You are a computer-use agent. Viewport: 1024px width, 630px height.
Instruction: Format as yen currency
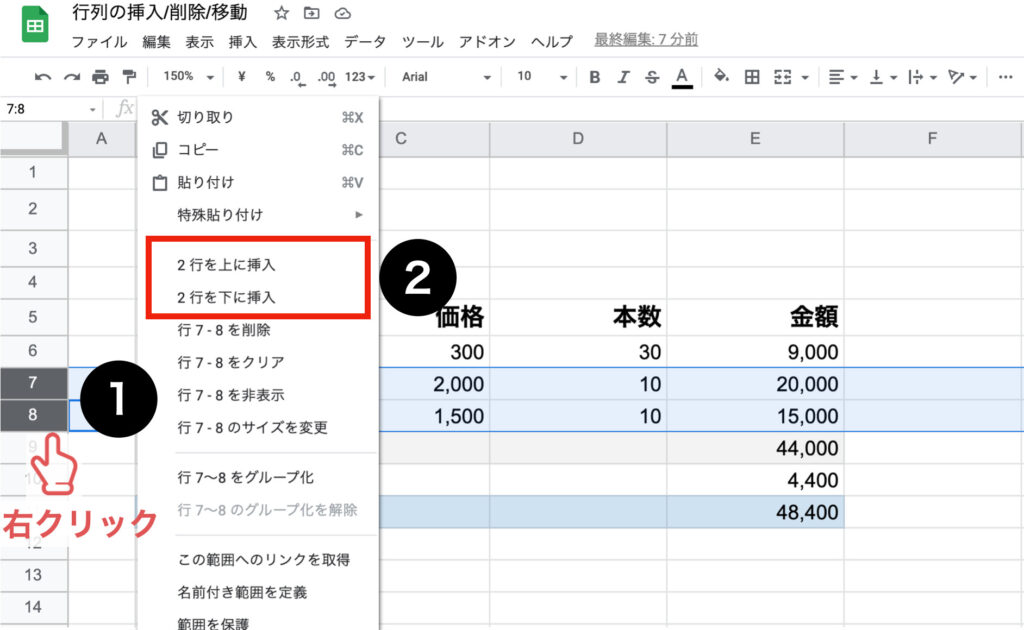[242, 77]
